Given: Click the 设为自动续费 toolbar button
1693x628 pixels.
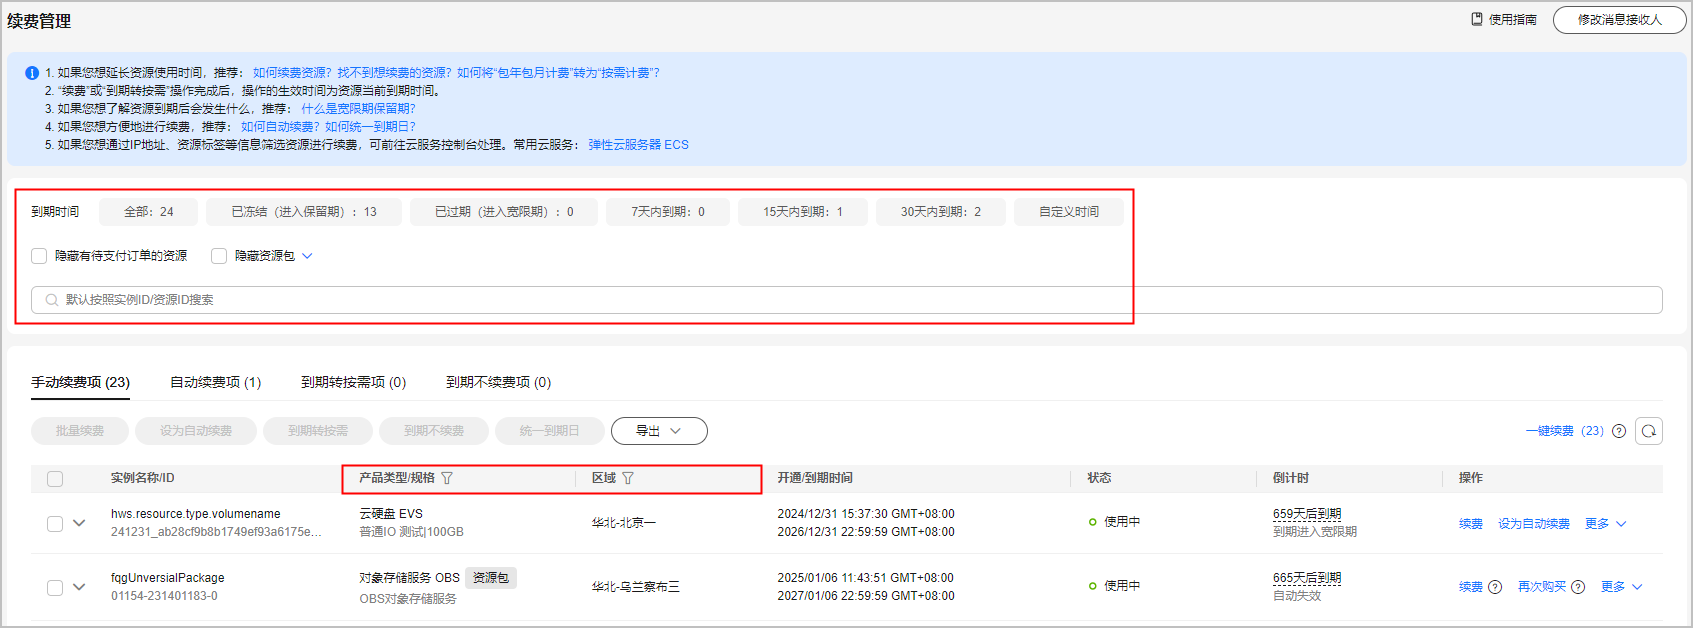Looking at the screenshot, I should click(x=196, y=431).
